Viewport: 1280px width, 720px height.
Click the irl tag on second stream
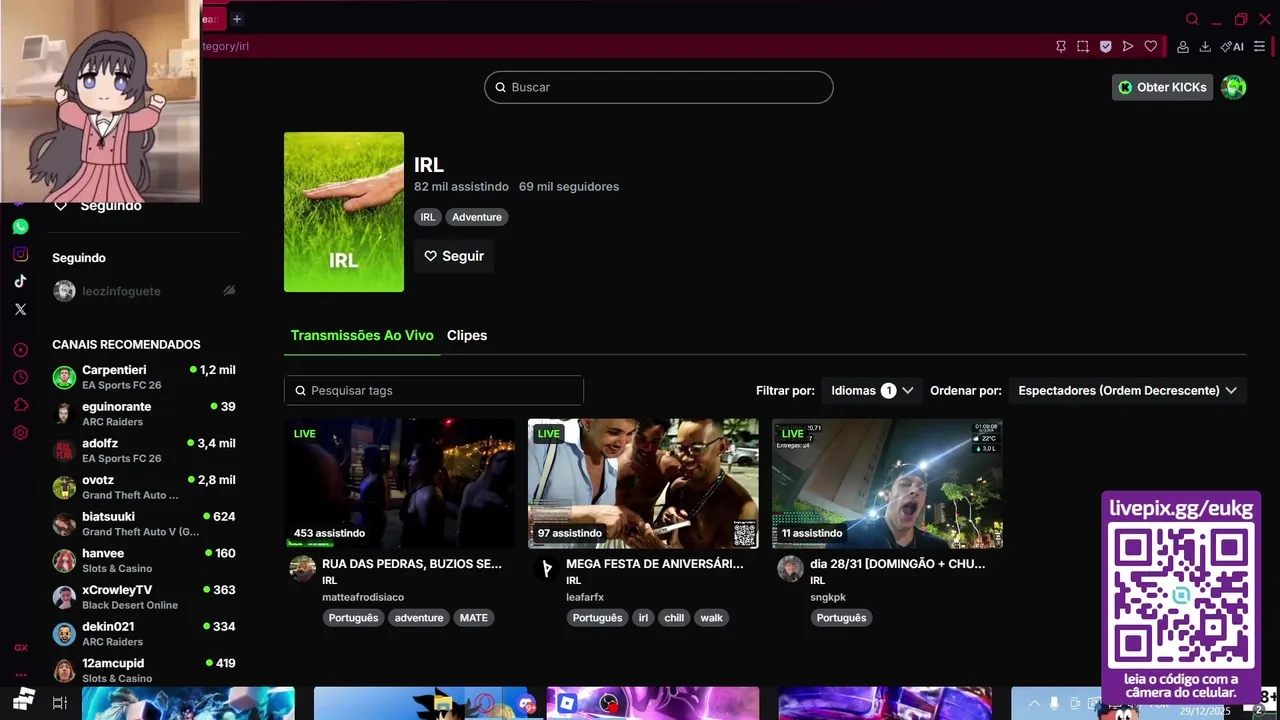tap(643, 618)
